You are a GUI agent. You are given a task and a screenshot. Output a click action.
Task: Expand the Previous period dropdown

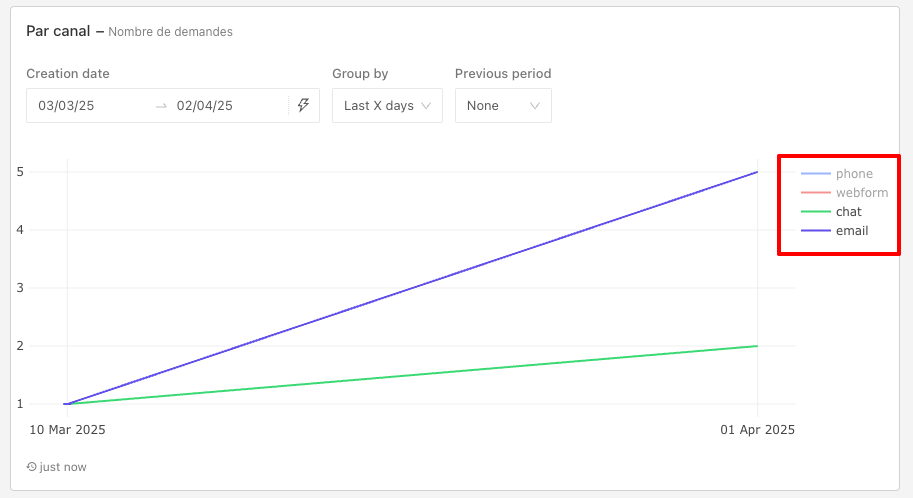[503, 105]
